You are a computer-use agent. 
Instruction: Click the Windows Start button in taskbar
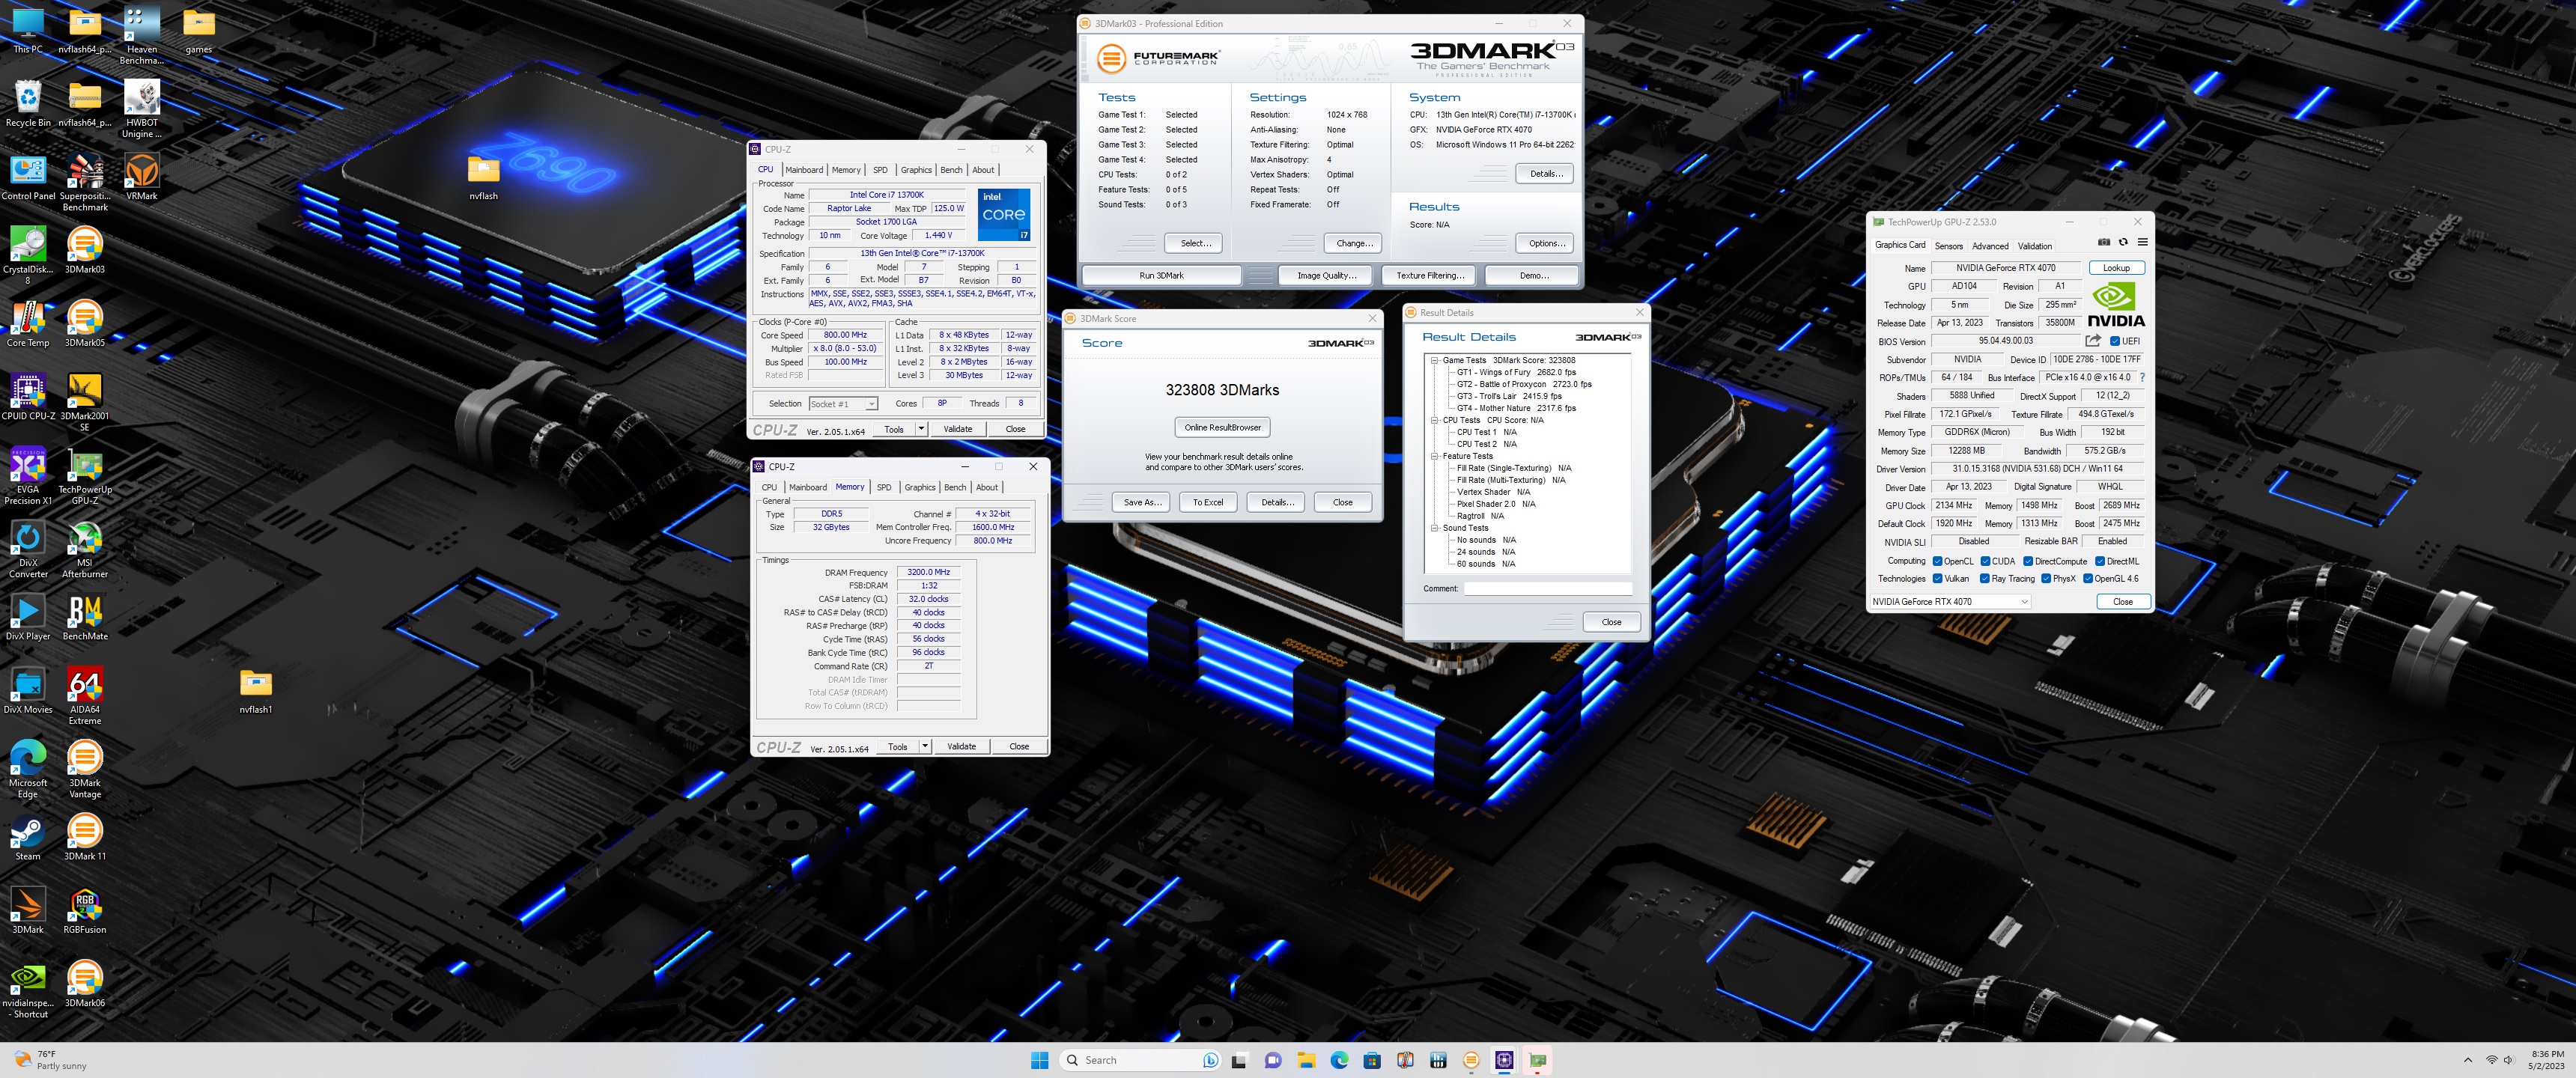[1039, 1060]
